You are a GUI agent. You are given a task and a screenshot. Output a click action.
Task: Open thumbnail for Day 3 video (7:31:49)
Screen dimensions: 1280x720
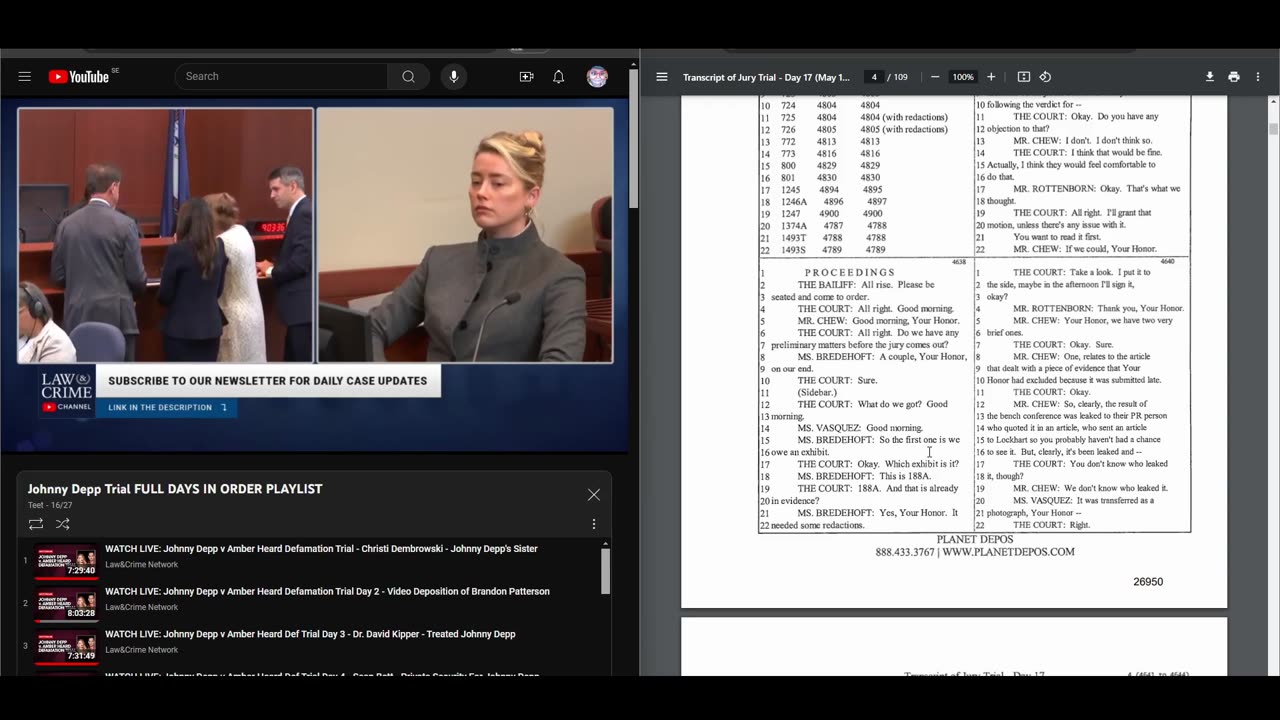(67, 647)
